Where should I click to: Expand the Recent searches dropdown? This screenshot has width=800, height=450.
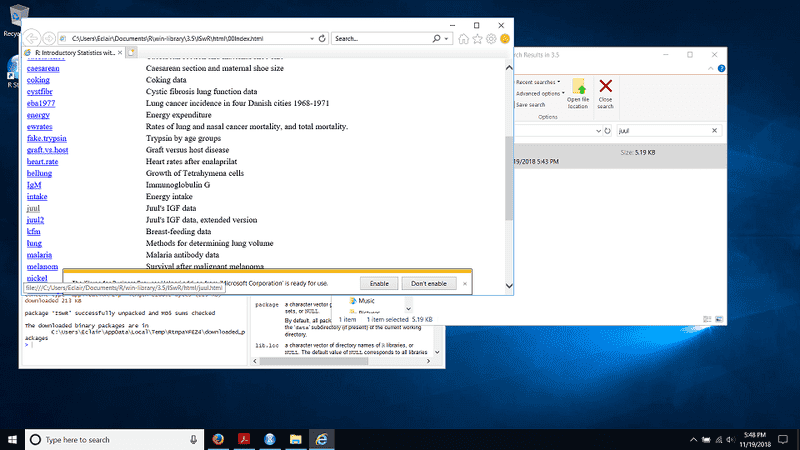(x=538, y=81)
